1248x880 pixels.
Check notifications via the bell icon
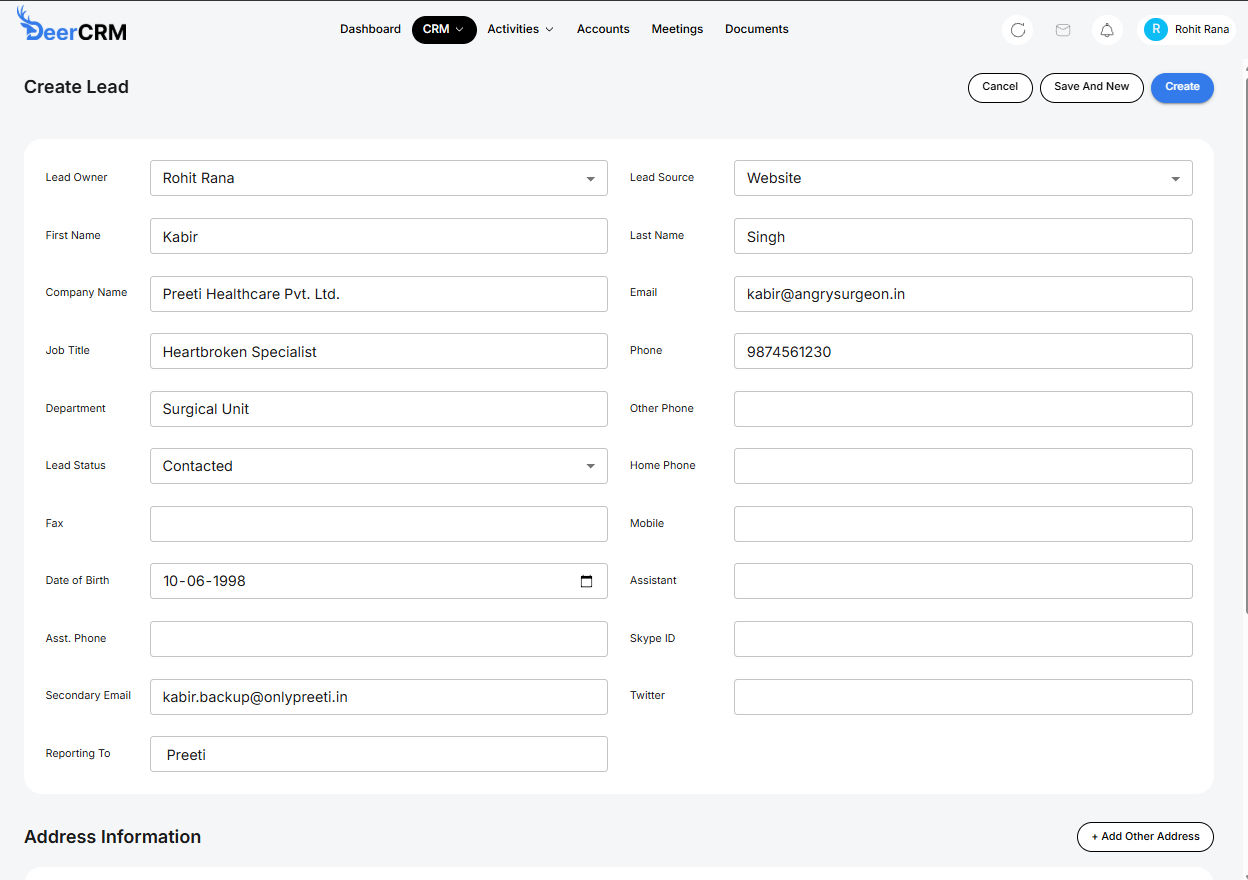pyautogui.click(x=1107, y=30)
